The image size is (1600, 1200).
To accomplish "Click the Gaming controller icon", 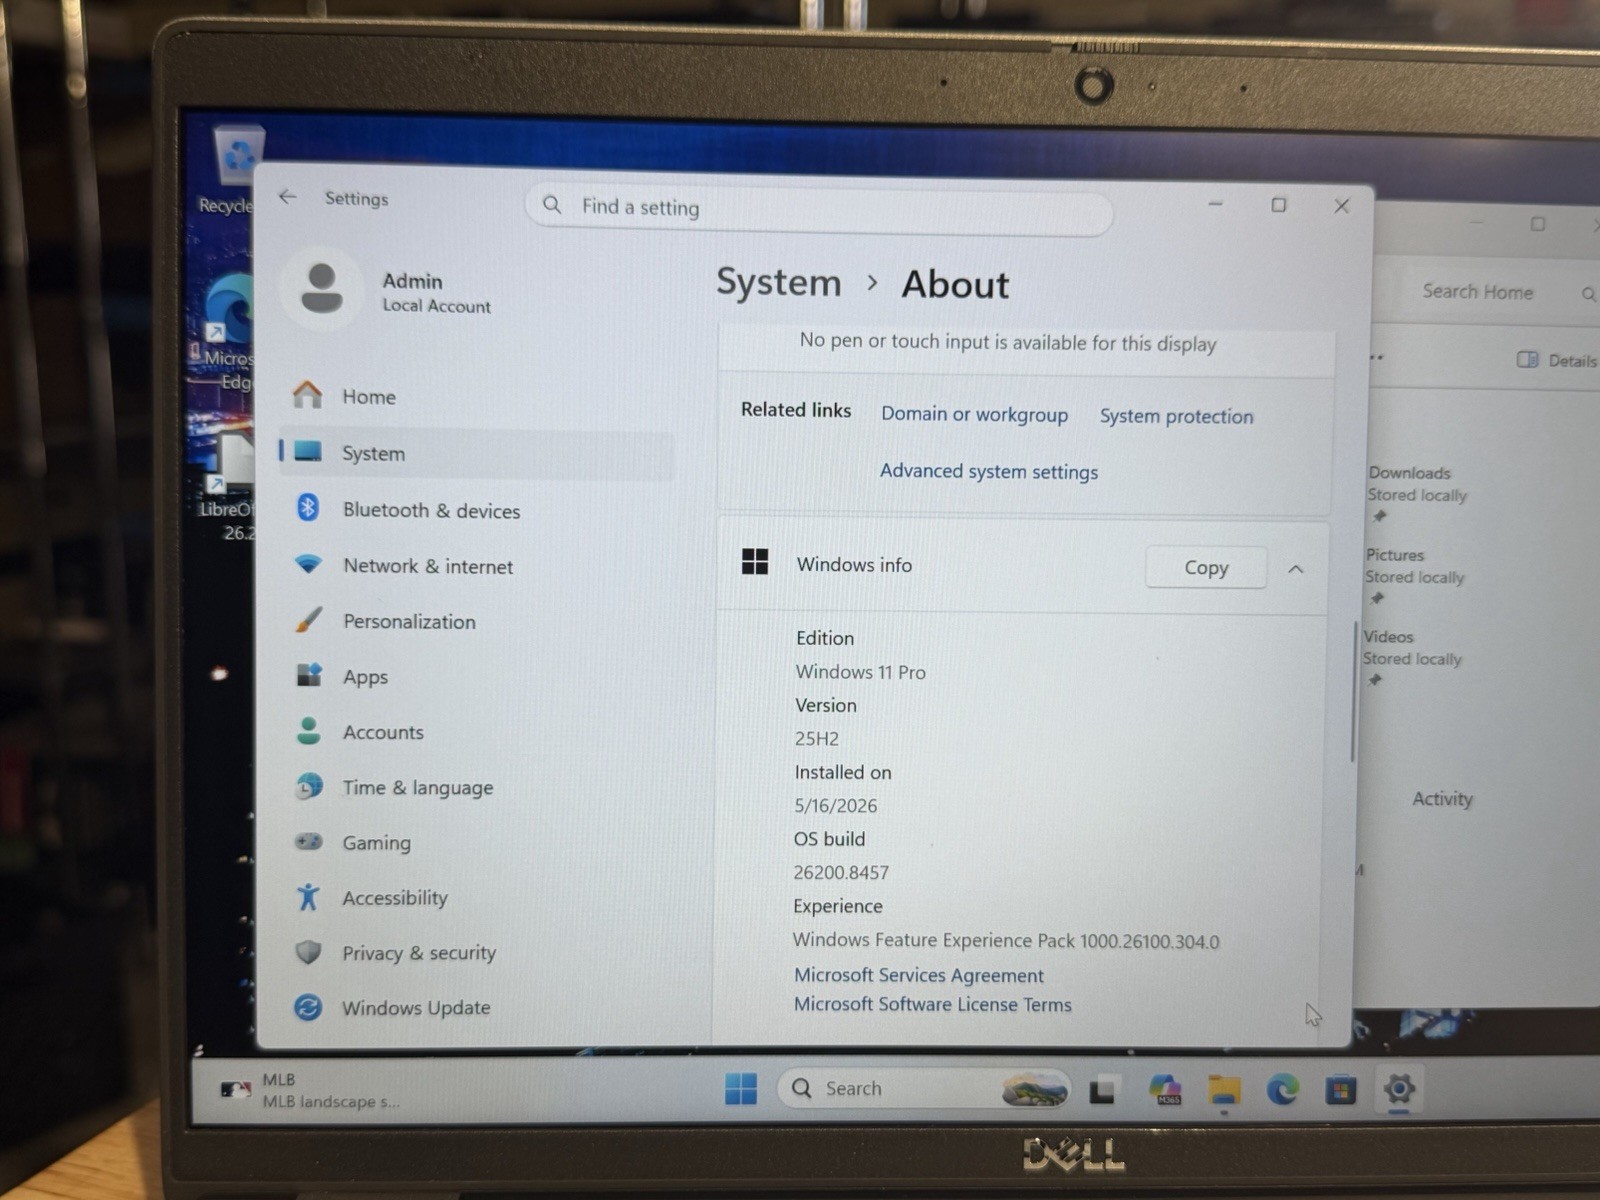I will (309, 841).
